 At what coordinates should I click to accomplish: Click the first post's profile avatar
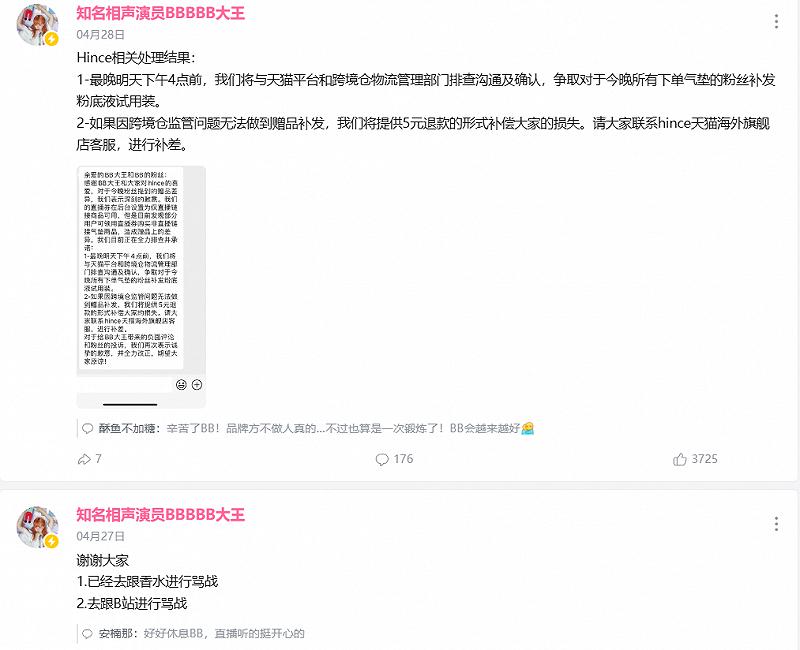37,25
